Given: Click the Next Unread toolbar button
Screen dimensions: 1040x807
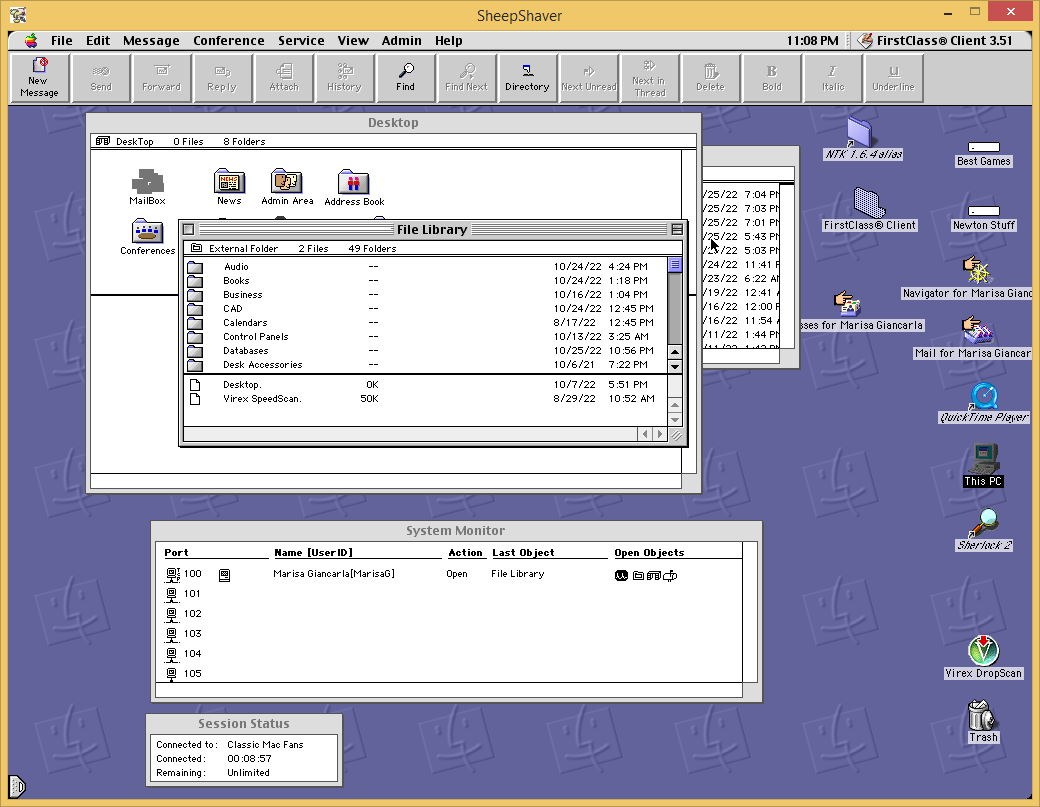Looking at the screenshot, I should pyautogui.click(x=588, y=78).
